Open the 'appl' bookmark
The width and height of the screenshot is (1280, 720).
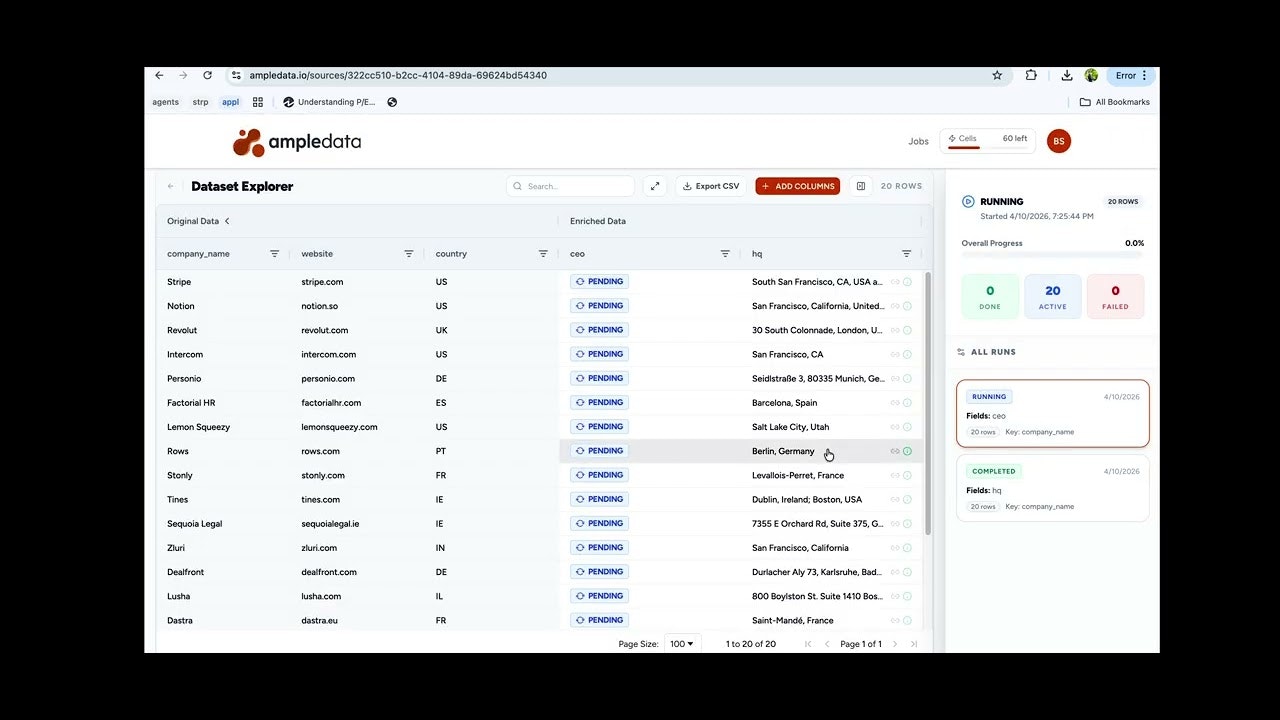click(x=231, y=102)
